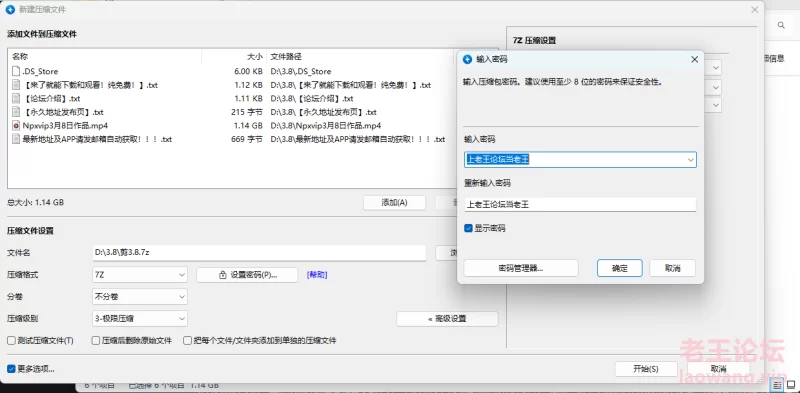800x393 pixels.
Task: Click path D:\3.8\.DS_Store cell
Action: point(301,71)
